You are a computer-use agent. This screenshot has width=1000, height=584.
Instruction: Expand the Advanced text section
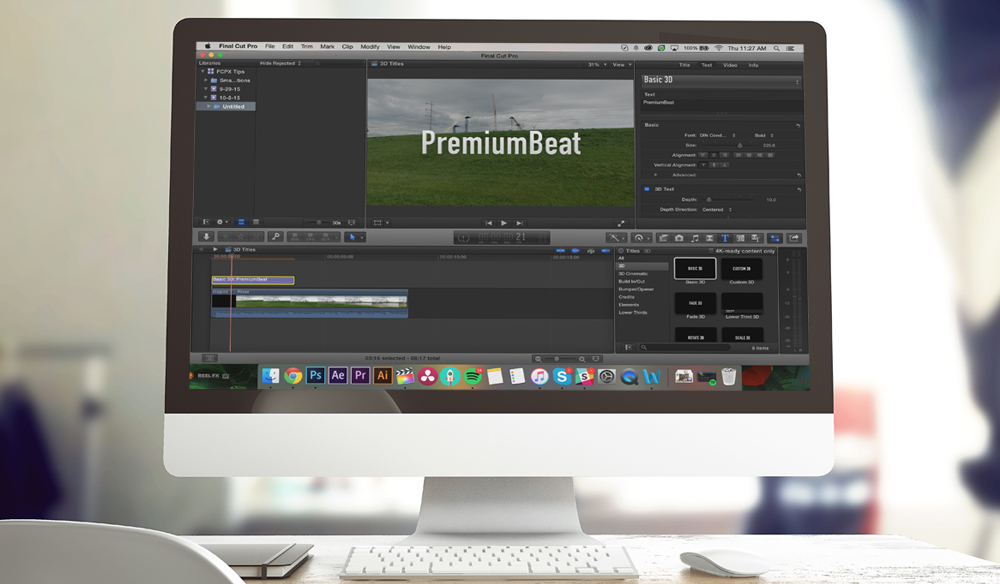click(656, 175)
